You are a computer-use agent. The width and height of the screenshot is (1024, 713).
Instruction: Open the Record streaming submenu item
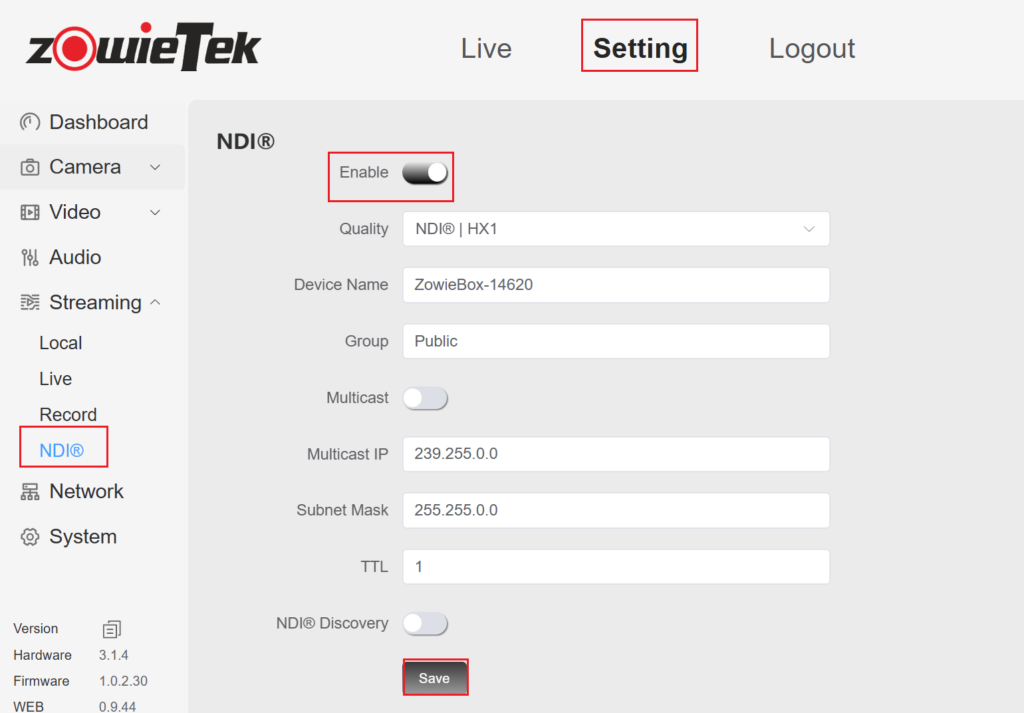tap(68, 415)
